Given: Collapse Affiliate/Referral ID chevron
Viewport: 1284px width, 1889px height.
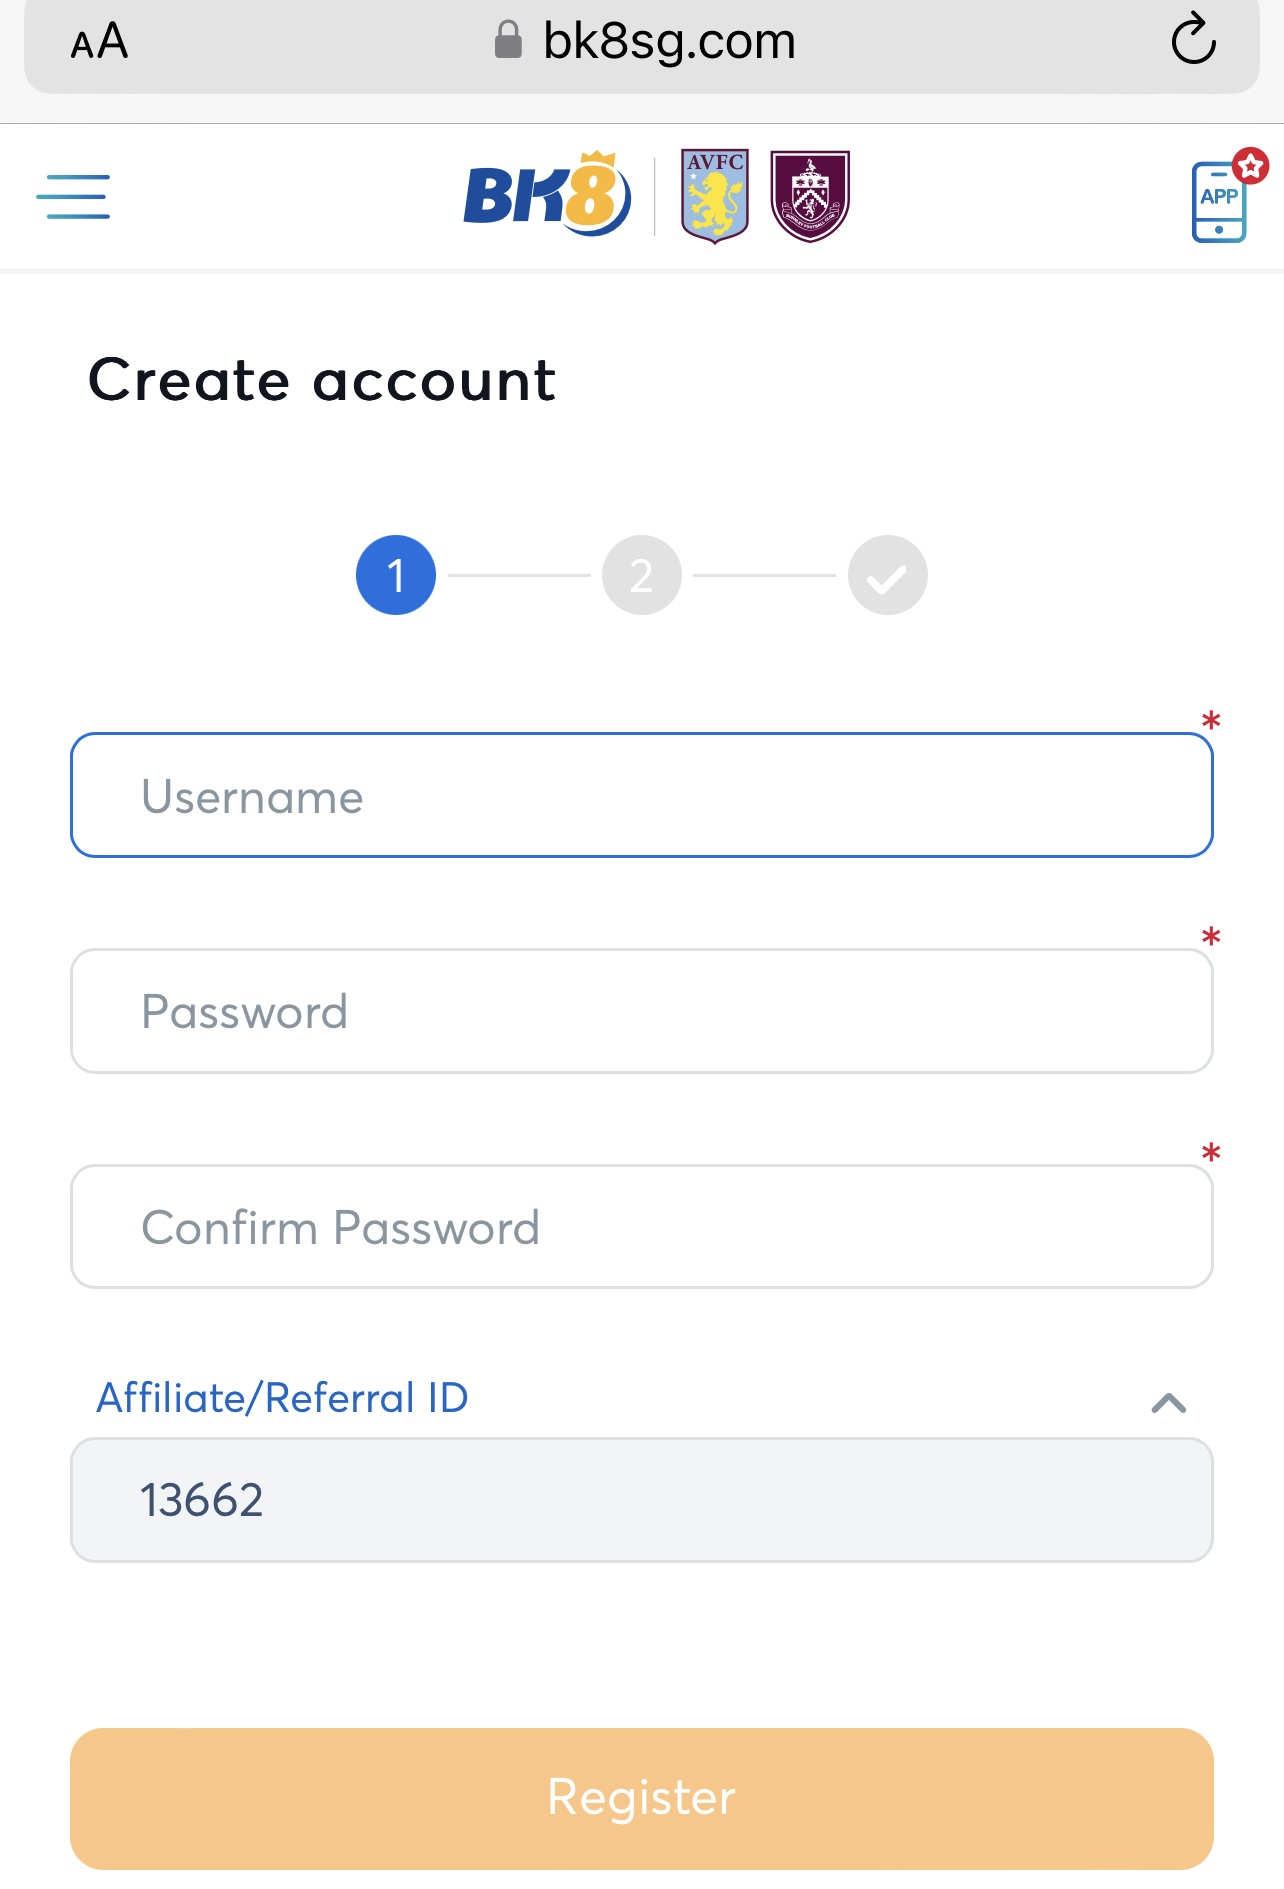Looking at the screenshot, I should [x=1168, y=1403].
